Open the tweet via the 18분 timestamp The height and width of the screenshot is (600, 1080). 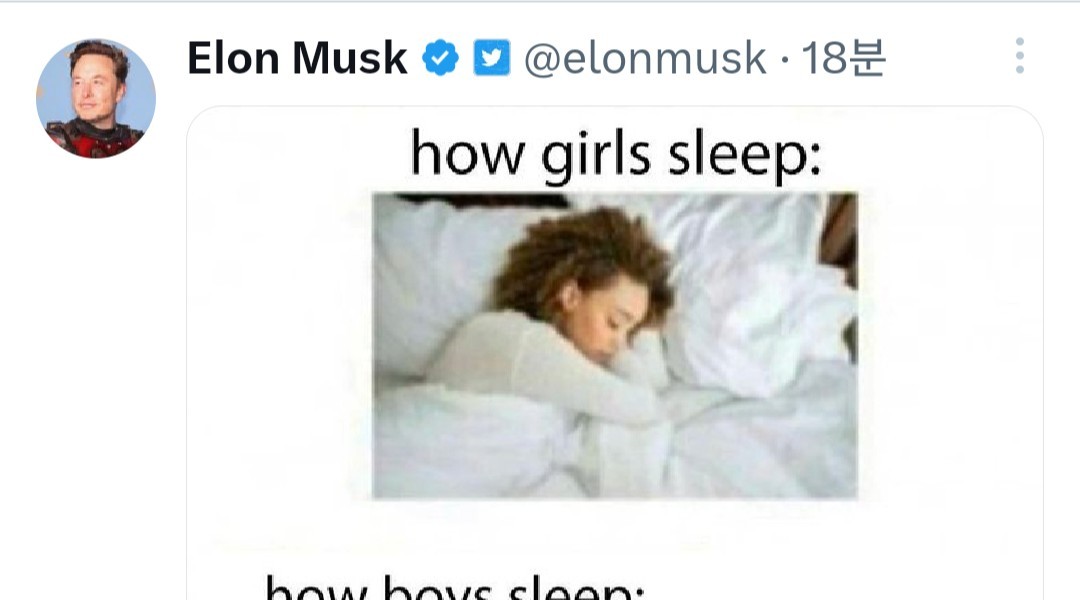coord(844,58)
